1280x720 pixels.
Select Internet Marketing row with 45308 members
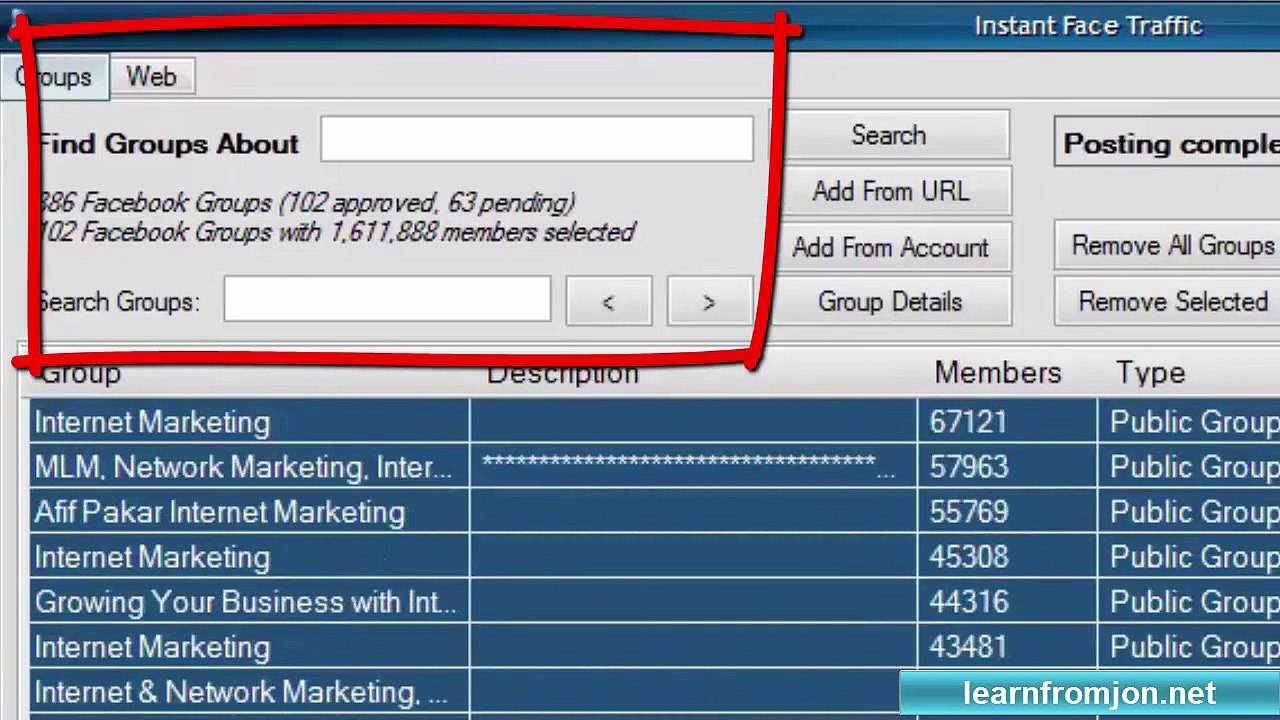[654, 557]
